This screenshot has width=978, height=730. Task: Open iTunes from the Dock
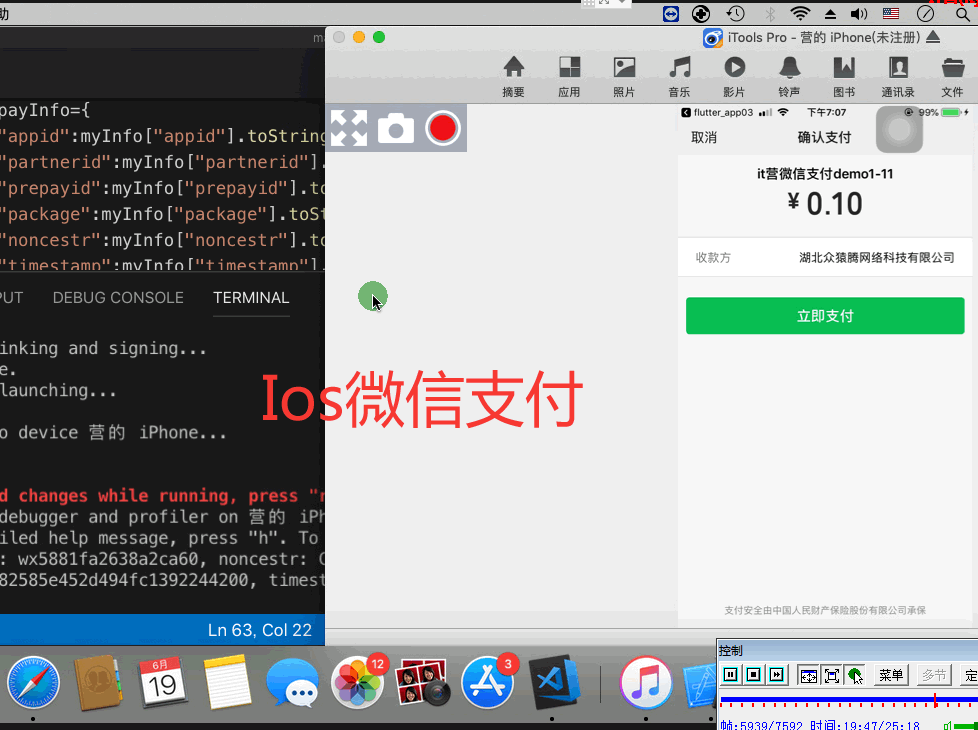point(646,683)
